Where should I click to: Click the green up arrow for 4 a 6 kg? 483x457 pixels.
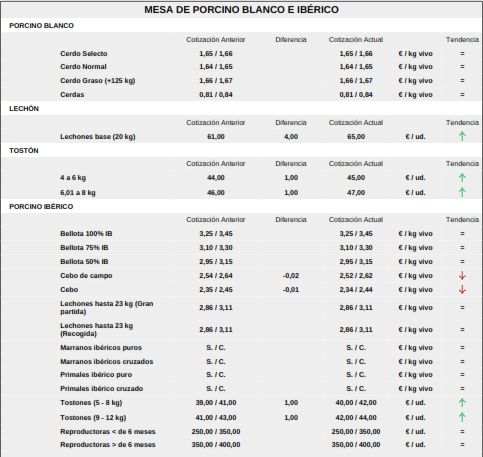(x=462, y=177)
